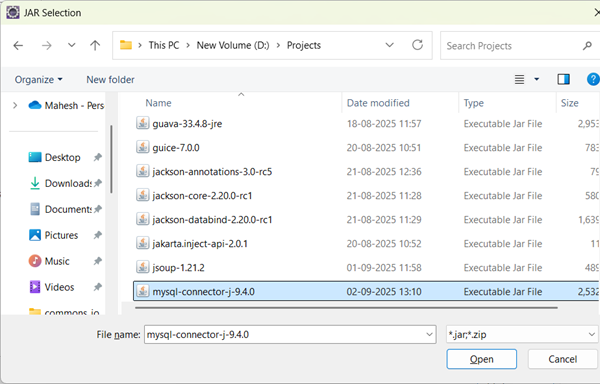Expand the Mahesh - Personal OneDrive node
Viewport: 600px width, 384px height.
pos(15,105)
